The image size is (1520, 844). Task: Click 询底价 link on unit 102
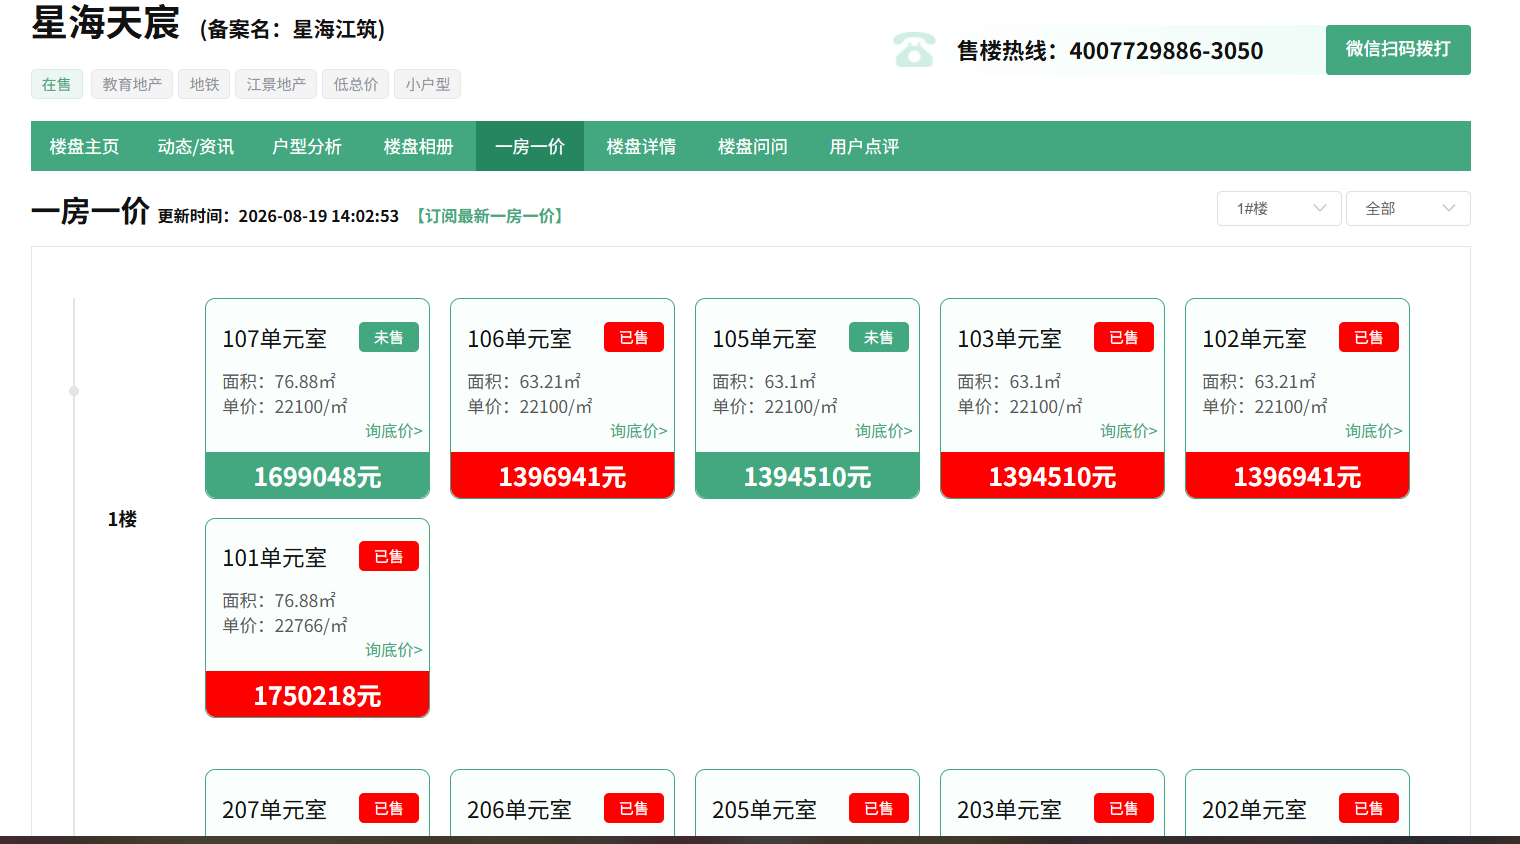click(x=1374, y=431)
